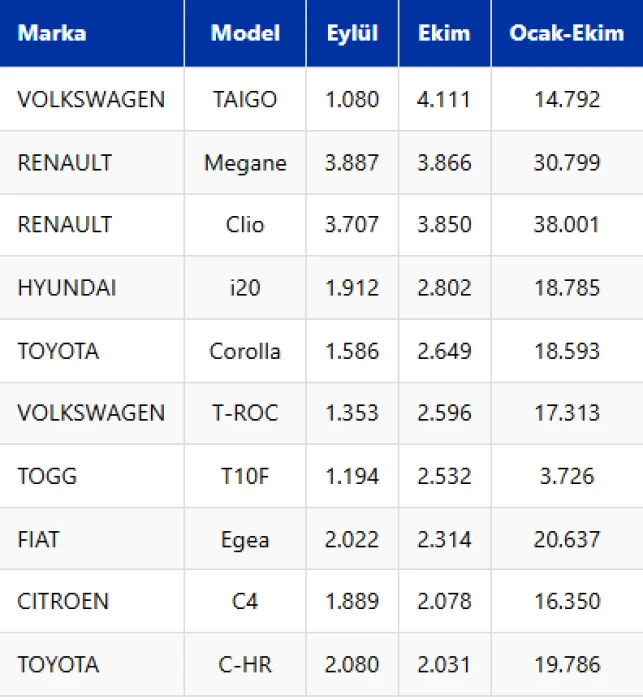
Task: Click the TOGG brand cell
Action: click(47, 476)
